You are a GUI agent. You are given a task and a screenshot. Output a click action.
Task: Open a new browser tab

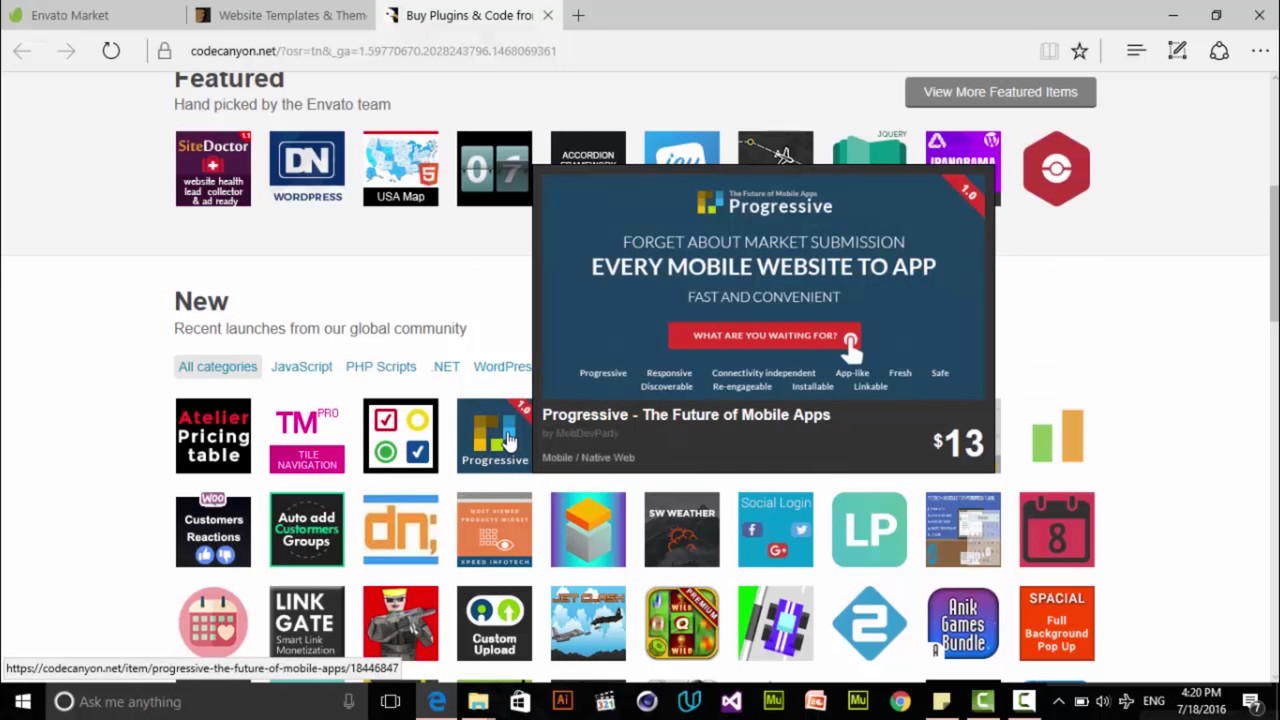click(x=578, y=15)
